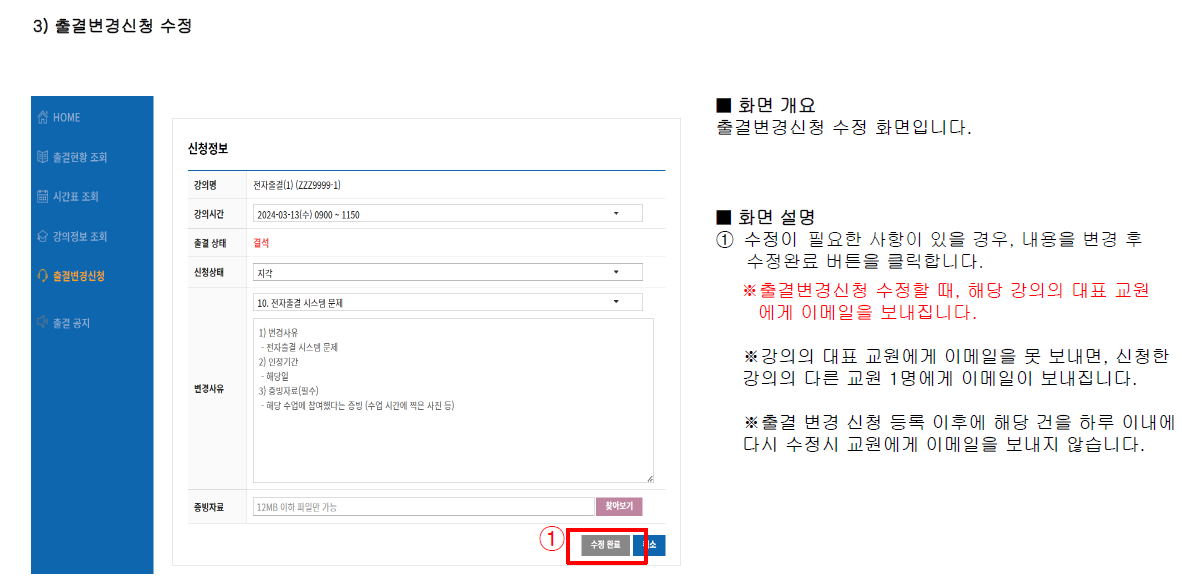
Task: Click the text area resize handle corner
Action: tap(649, 479)
